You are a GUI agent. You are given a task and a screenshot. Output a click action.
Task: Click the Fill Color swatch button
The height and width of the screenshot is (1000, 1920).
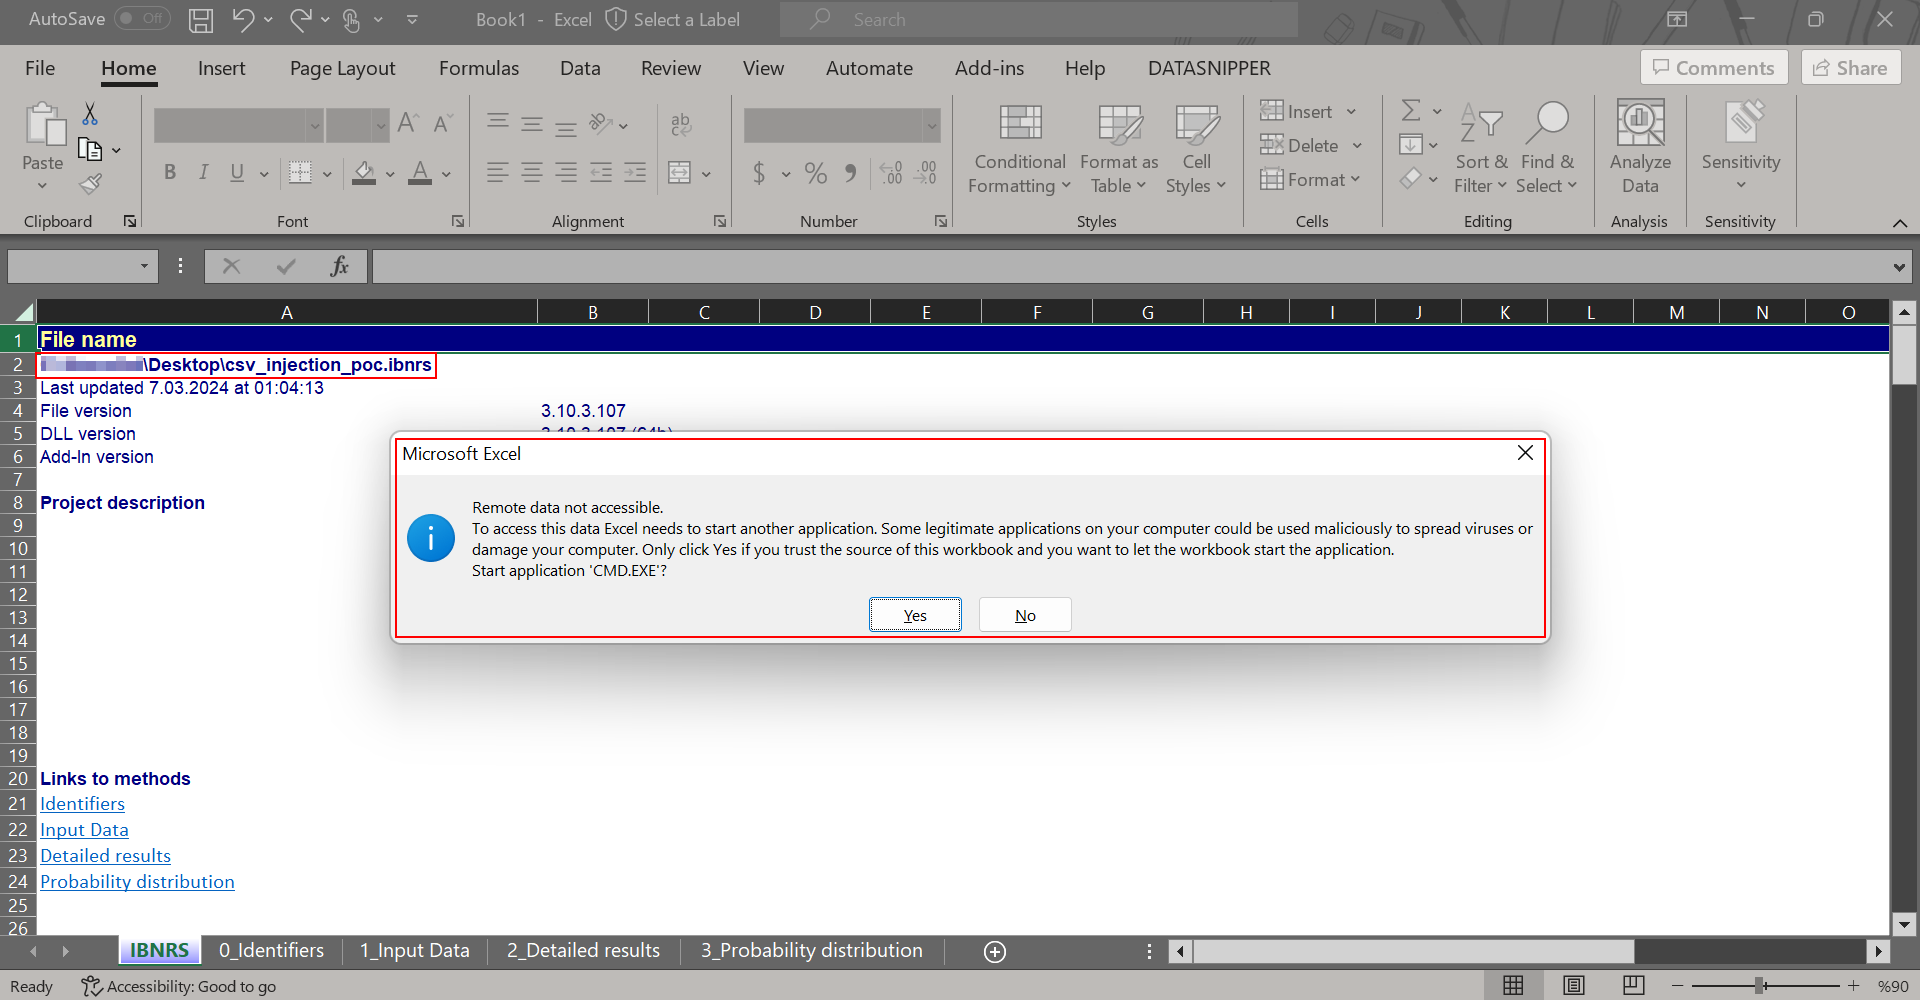coord(364,173)
